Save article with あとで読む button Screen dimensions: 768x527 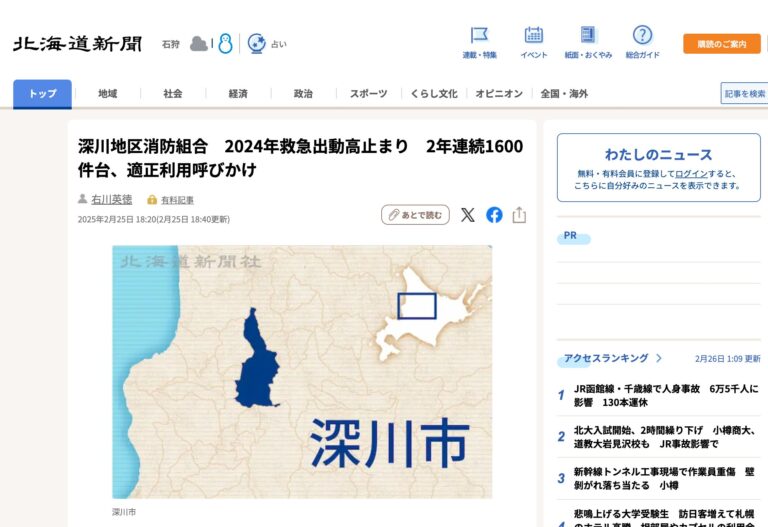click(415, 215)
